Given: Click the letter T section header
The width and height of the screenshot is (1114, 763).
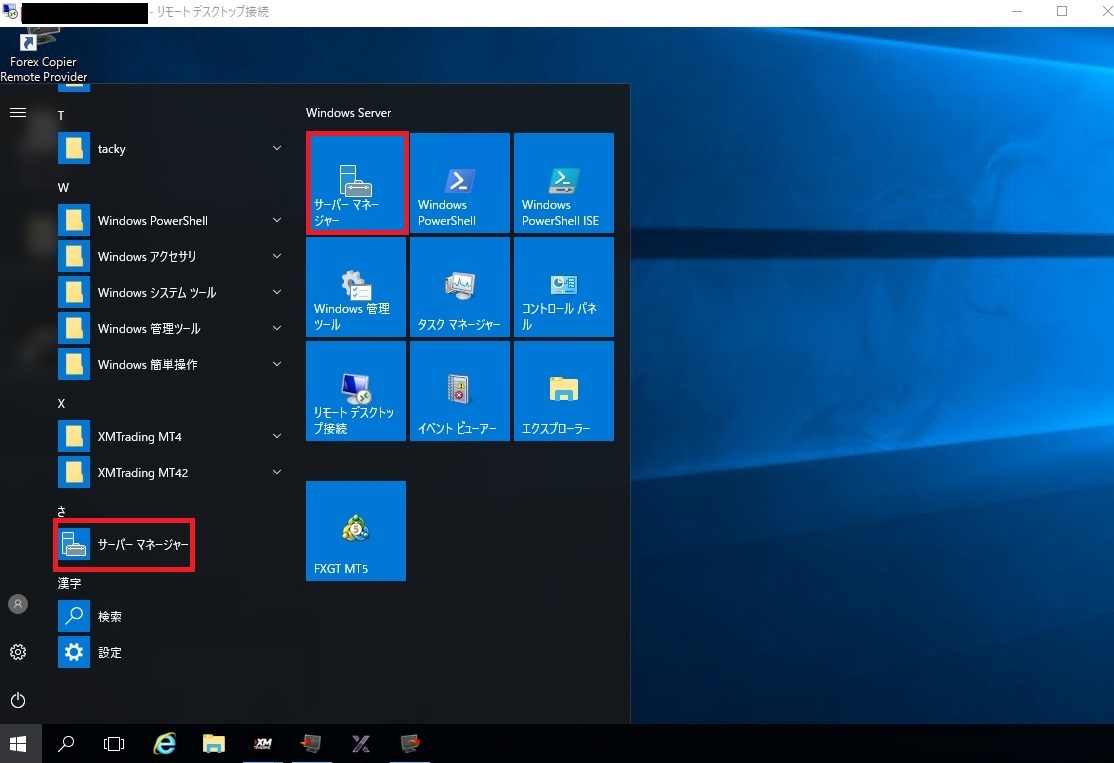Looking at the screenshot, I should coord(61,116).
